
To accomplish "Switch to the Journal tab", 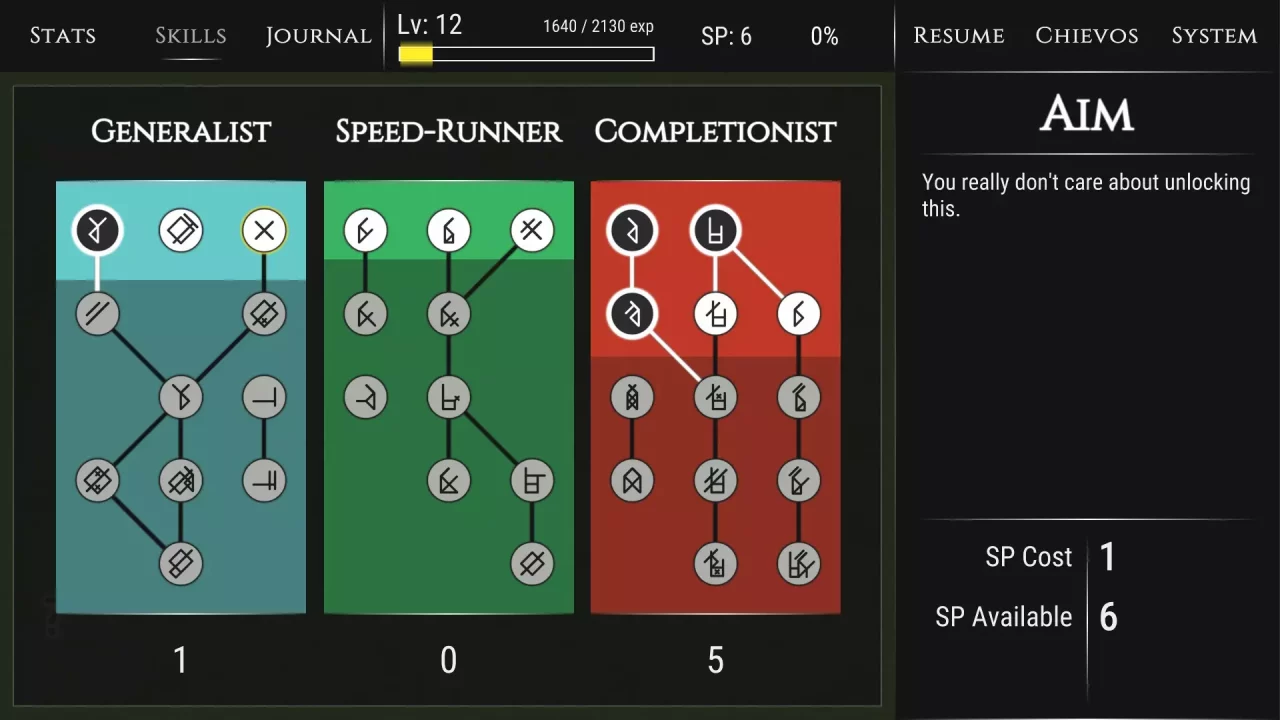I will 318,36.
